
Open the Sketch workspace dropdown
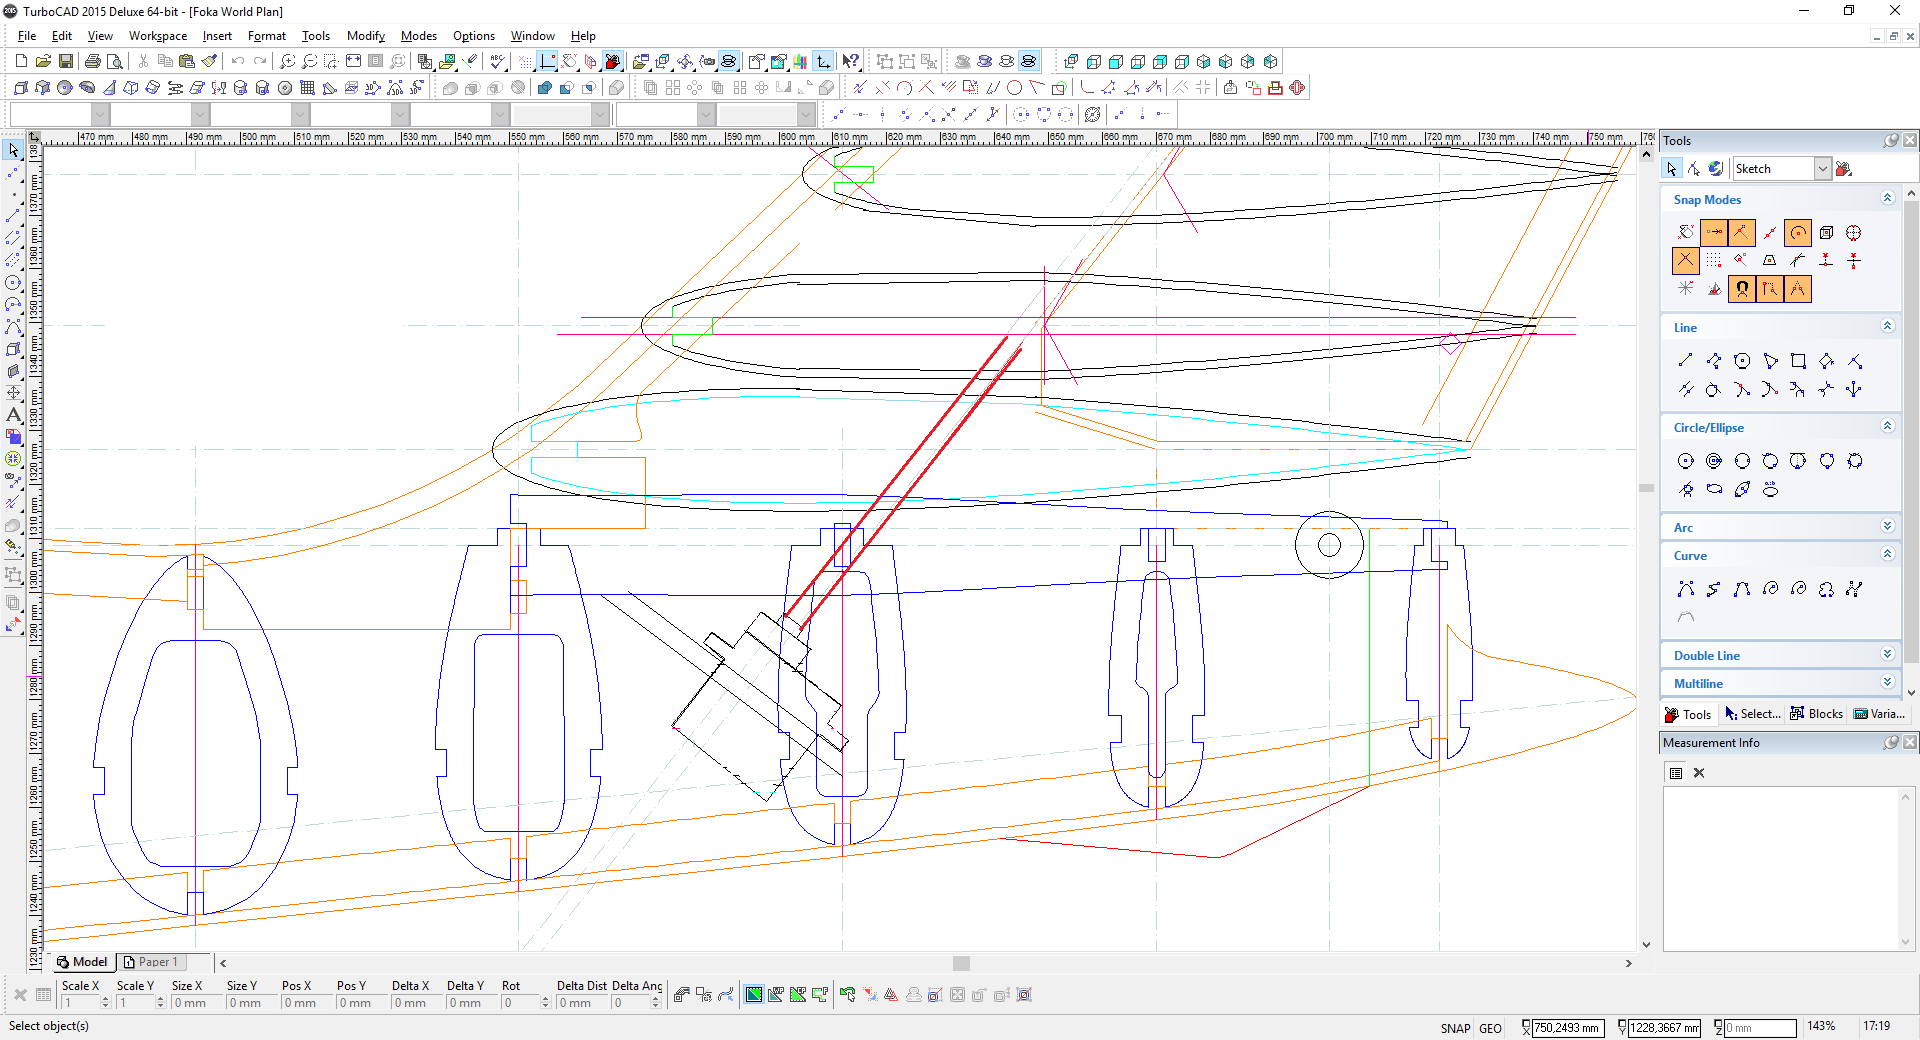coord(1822,169)
